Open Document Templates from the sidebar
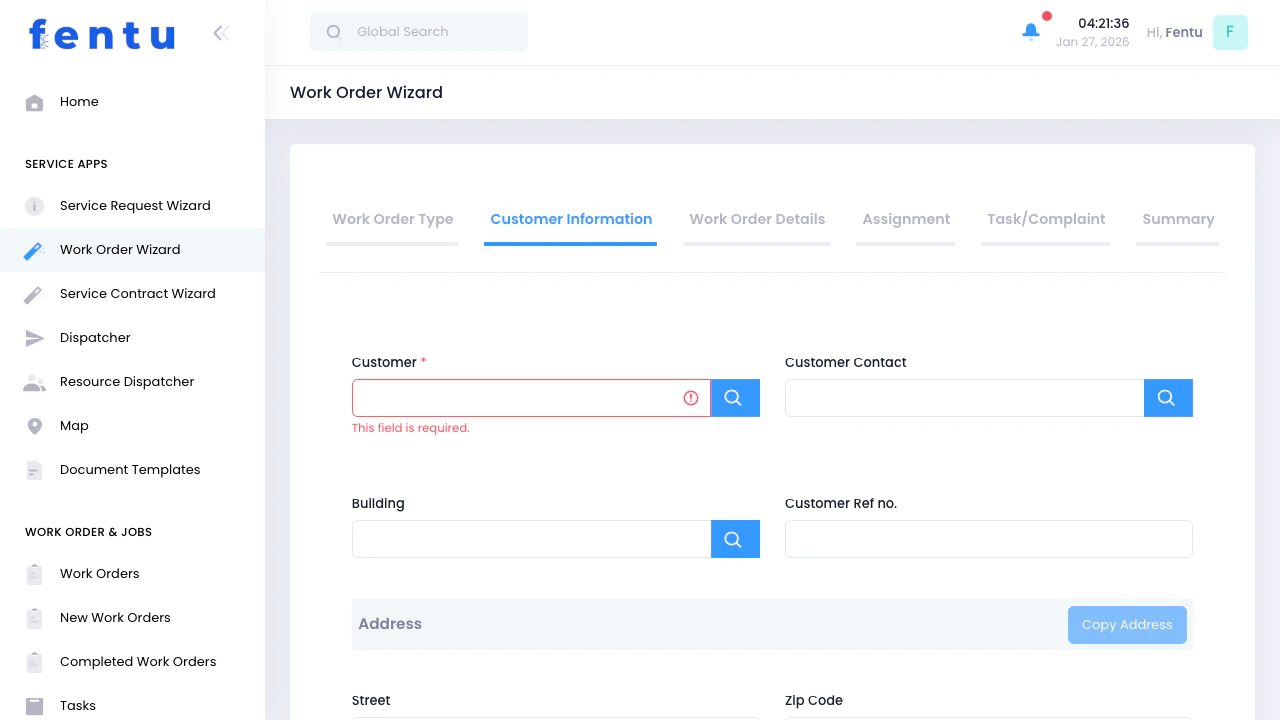 [130, 469]
